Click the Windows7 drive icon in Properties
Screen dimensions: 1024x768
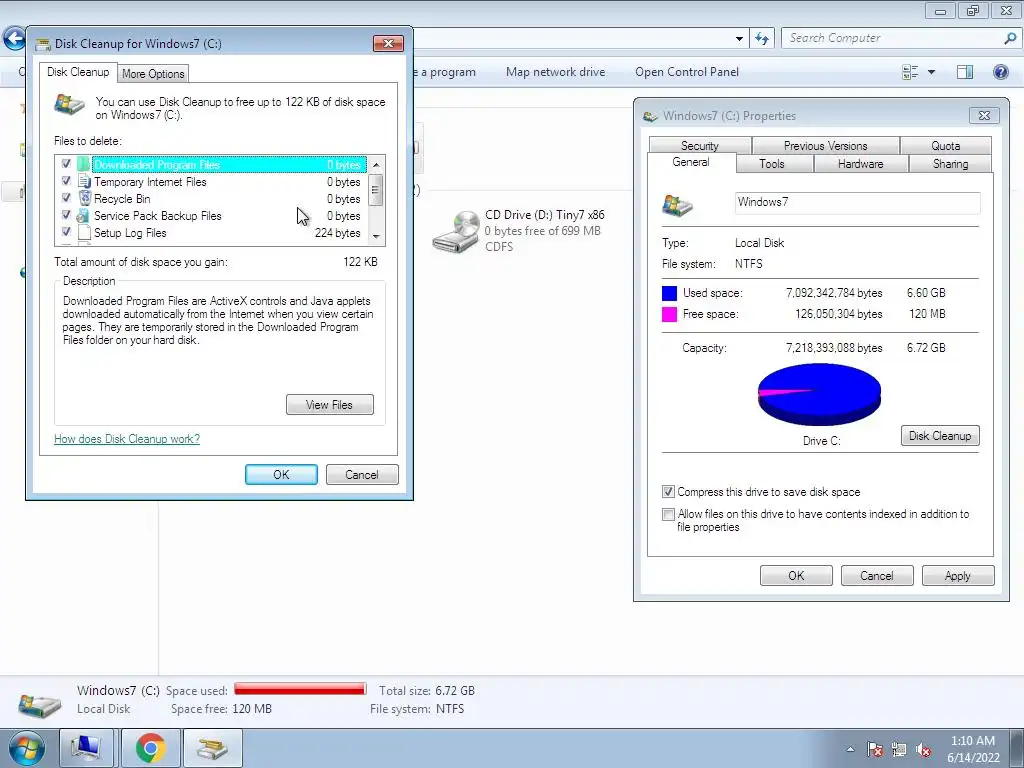pyautogui.click(x=677, y=205)
